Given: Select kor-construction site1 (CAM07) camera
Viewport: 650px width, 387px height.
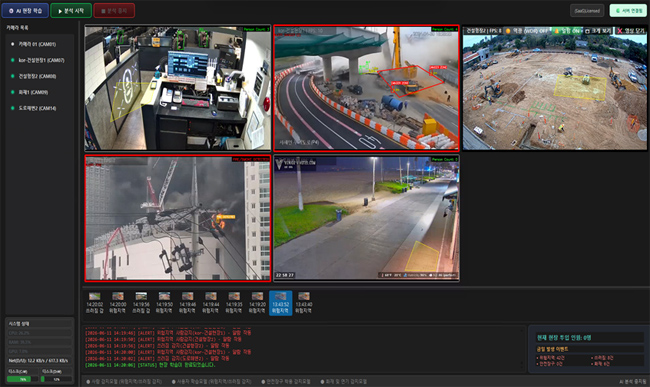Looking at the screenshot, I should (x=41, y=60).
